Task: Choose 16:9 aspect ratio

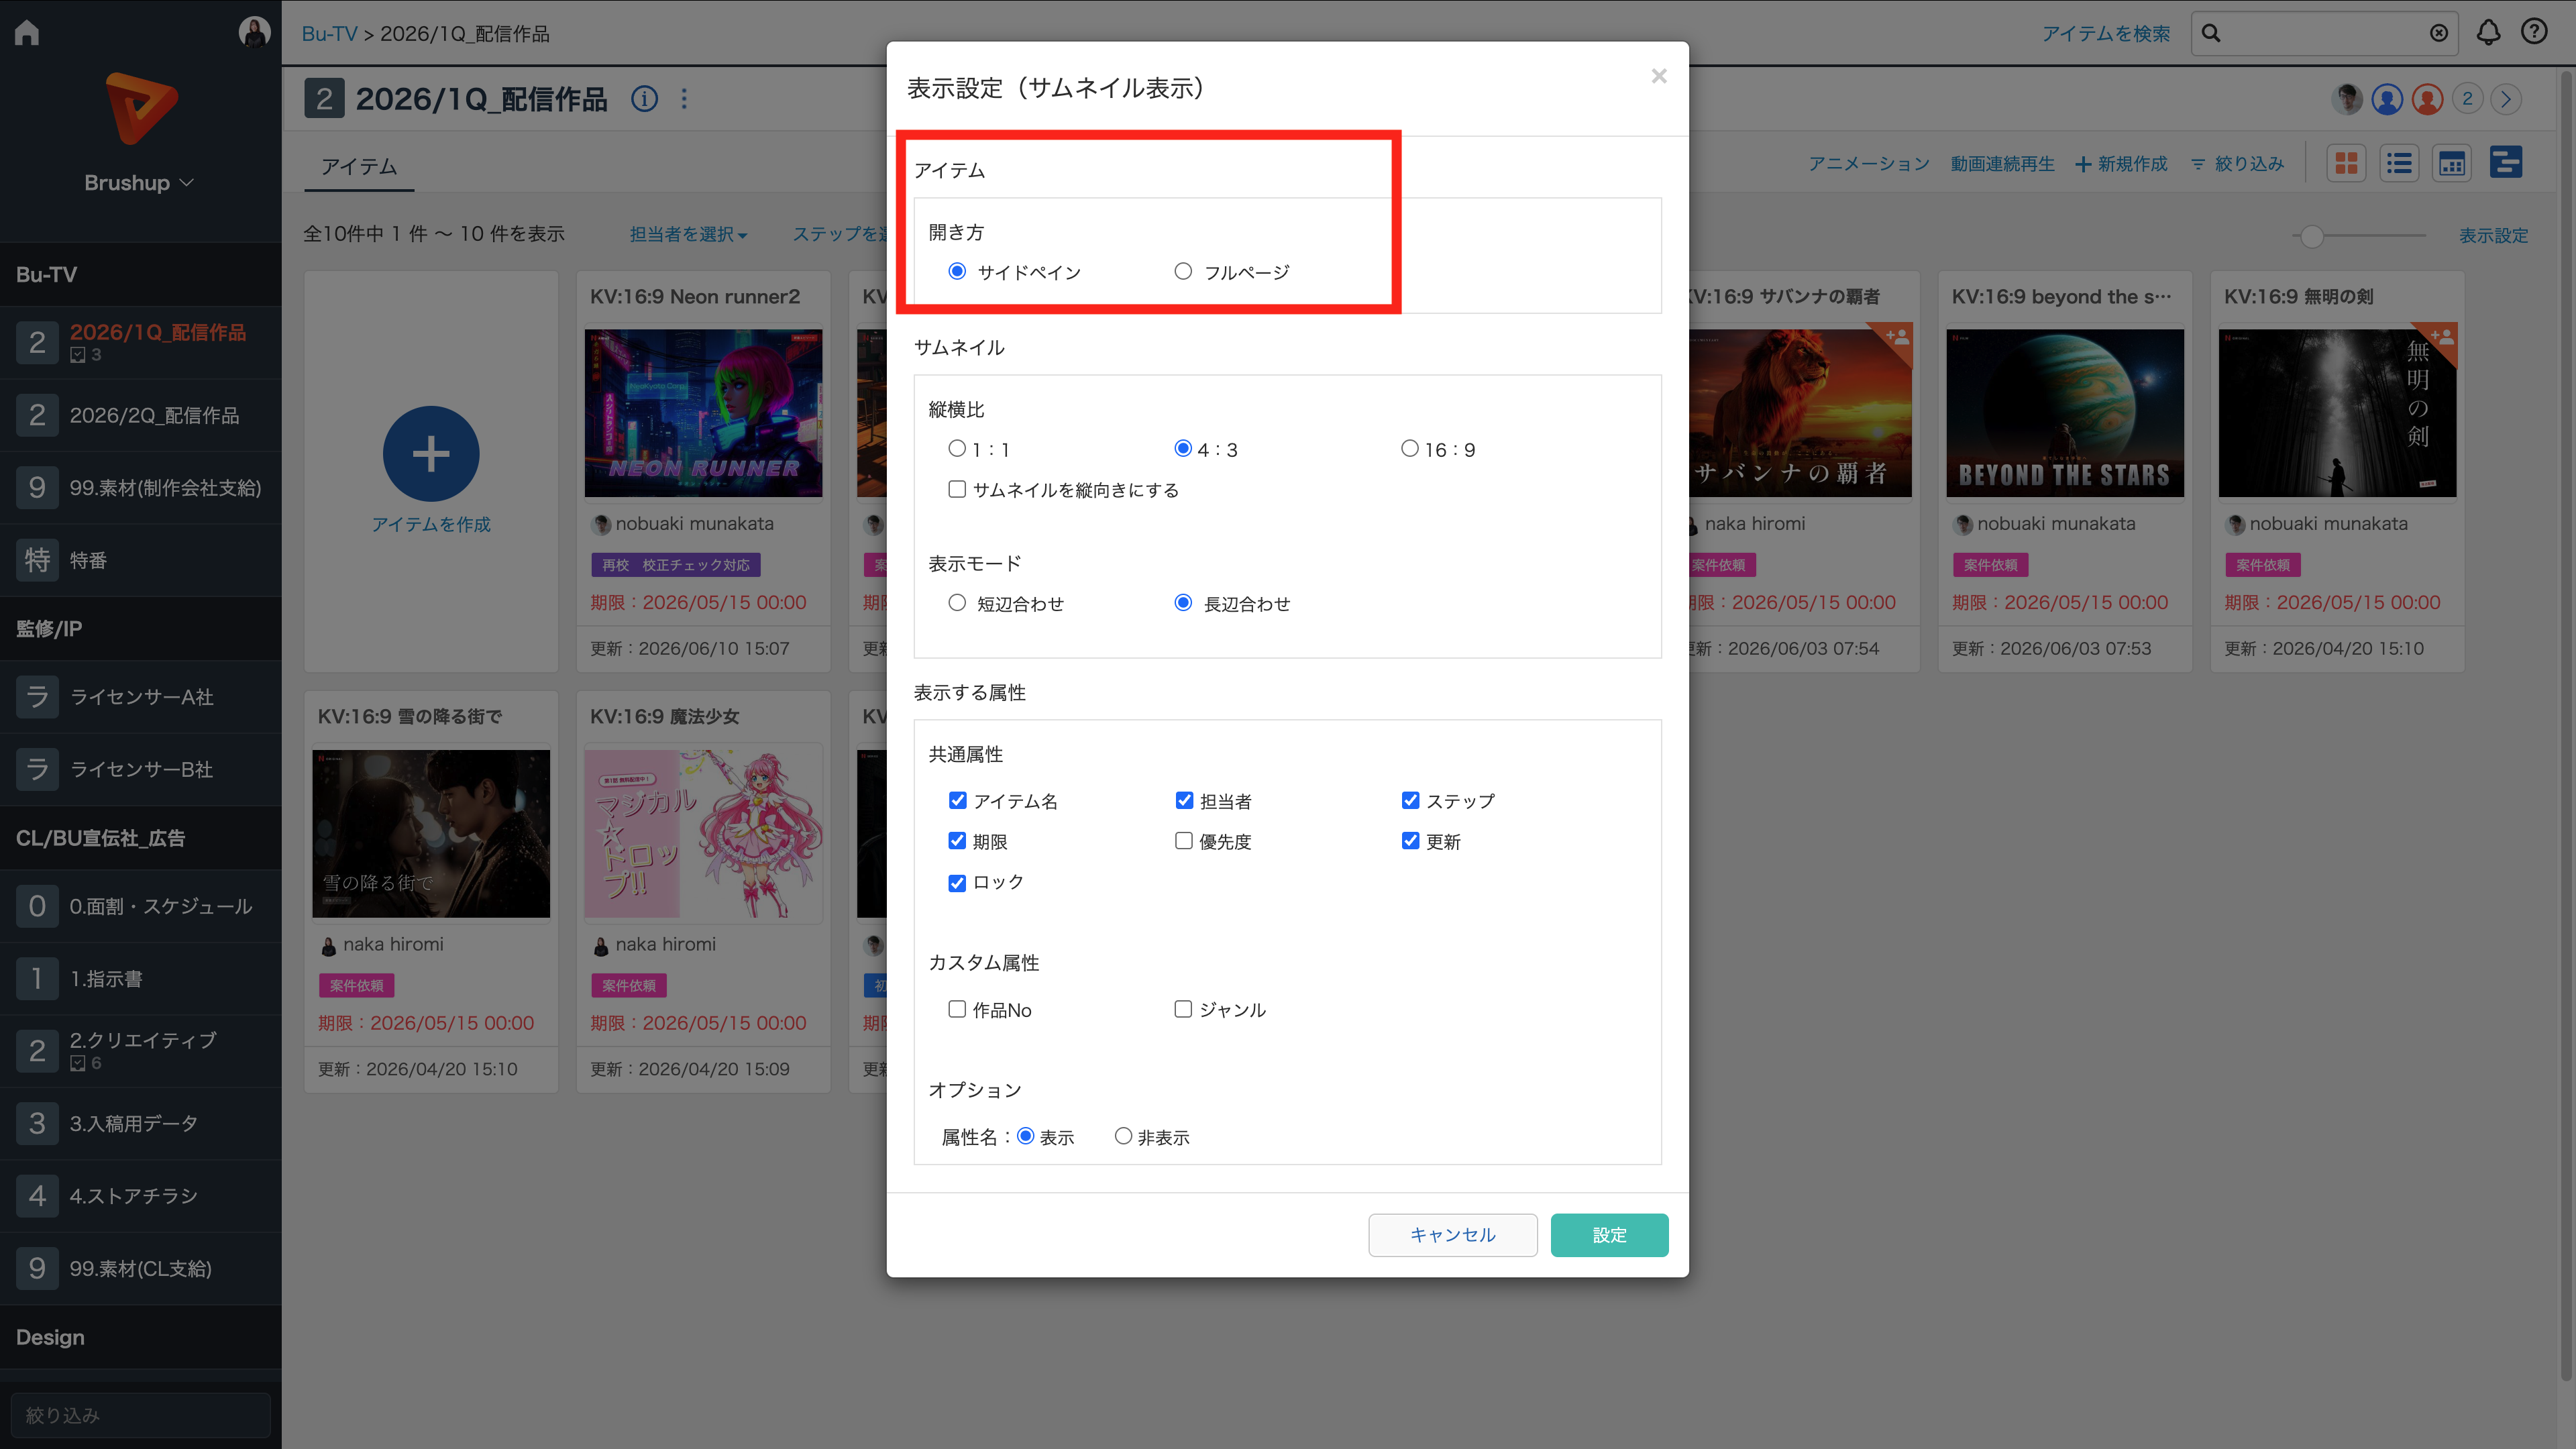Action: 1410,449
